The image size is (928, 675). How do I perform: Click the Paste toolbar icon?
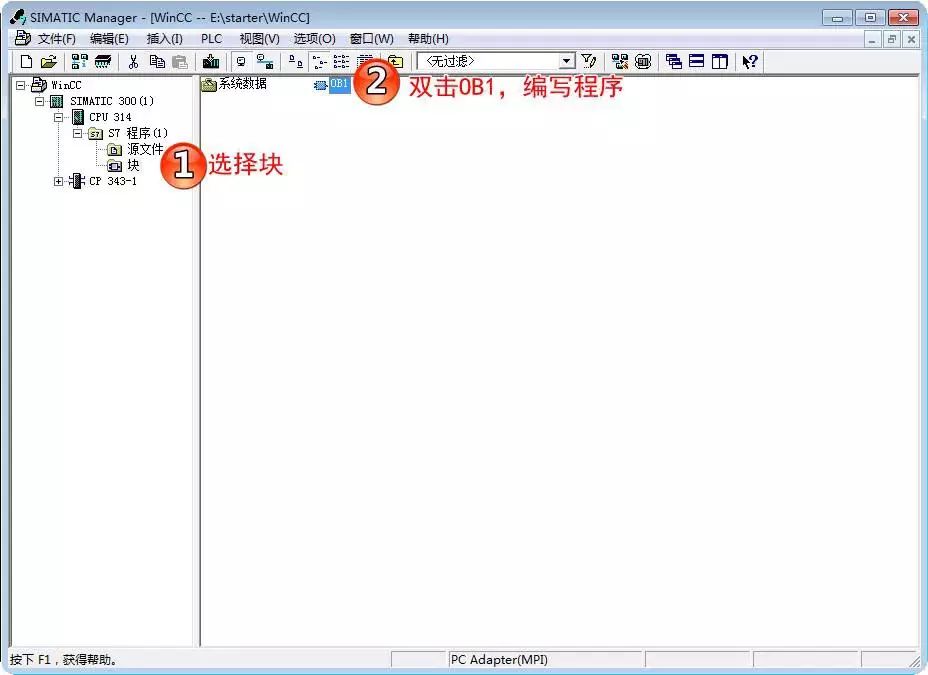click(180, 62)
